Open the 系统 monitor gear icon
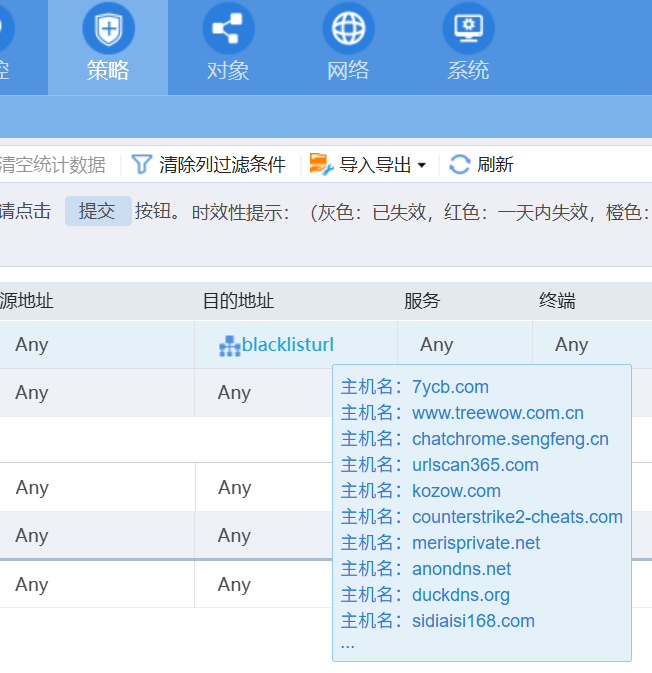The height and width of the screenshot is (673, 652). point(469,28)
